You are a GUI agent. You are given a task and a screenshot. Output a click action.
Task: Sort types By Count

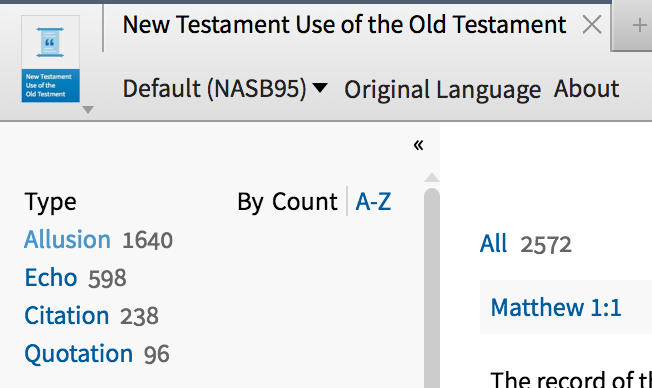click(287, 202)
